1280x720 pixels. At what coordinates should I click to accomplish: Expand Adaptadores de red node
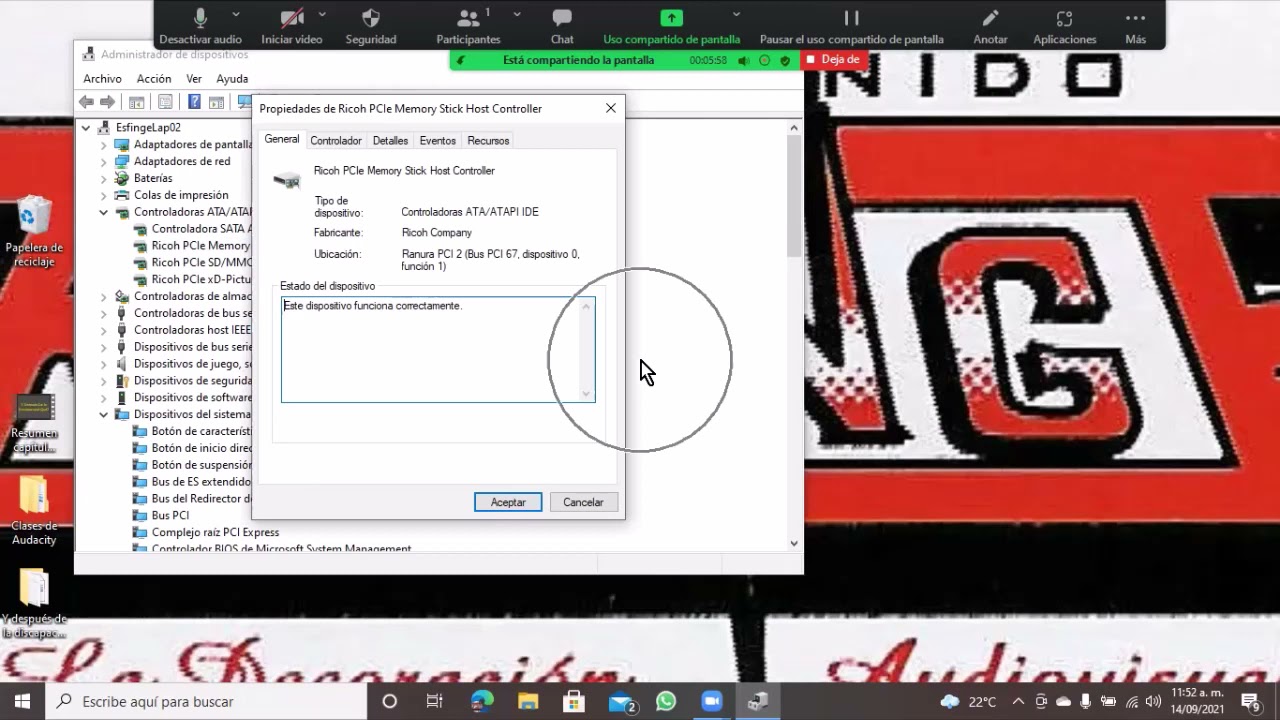click(103, 162)
